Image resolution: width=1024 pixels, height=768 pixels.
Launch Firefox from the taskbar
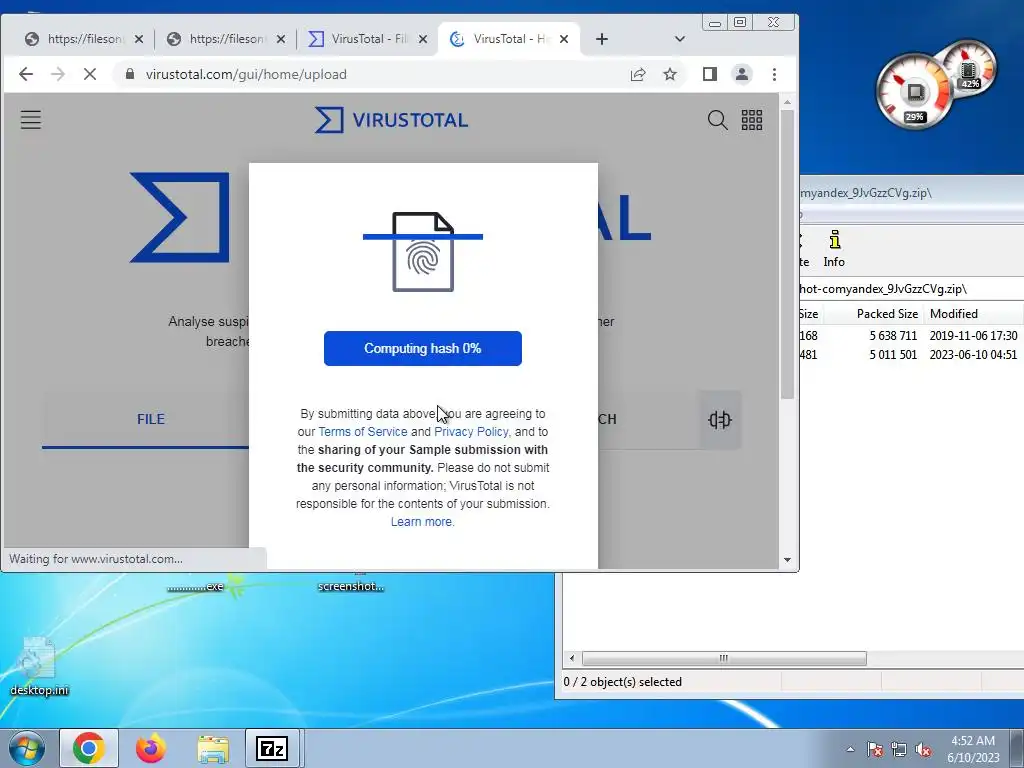[x=151, y=748]
